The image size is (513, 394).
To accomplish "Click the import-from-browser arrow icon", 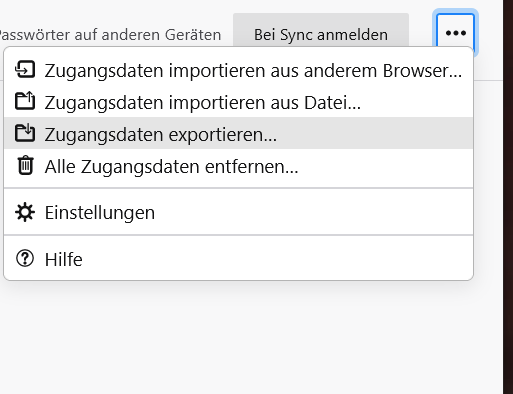I will click(25, 70).
